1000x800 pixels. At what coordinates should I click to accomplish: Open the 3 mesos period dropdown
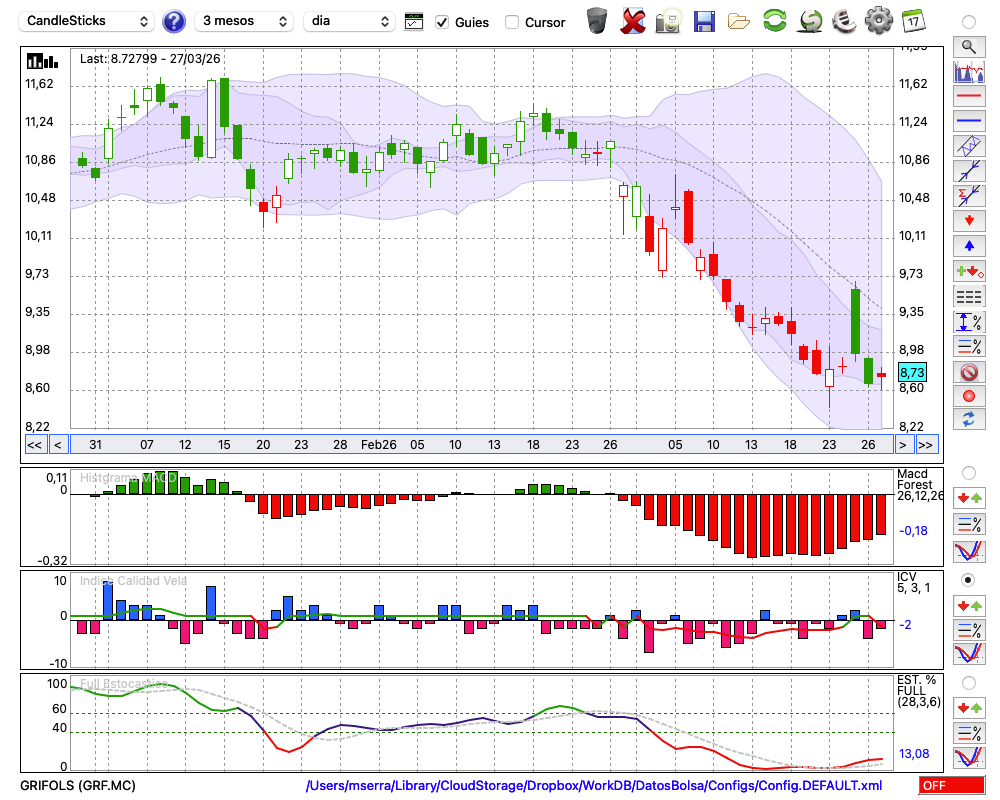click(x=243, y=21)
